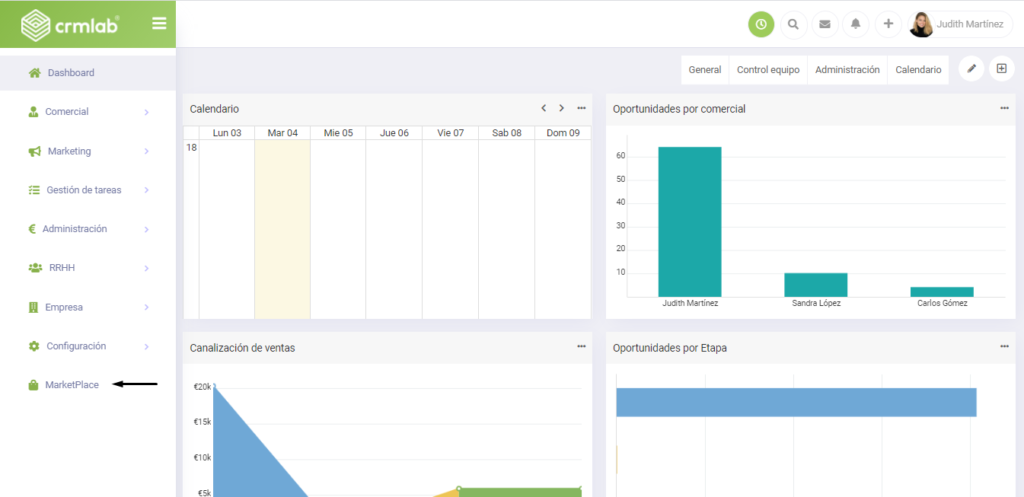Toggle the hamburger sidebar menu
The width and height of the screenshot is (1024, 497).
(159, 24)
